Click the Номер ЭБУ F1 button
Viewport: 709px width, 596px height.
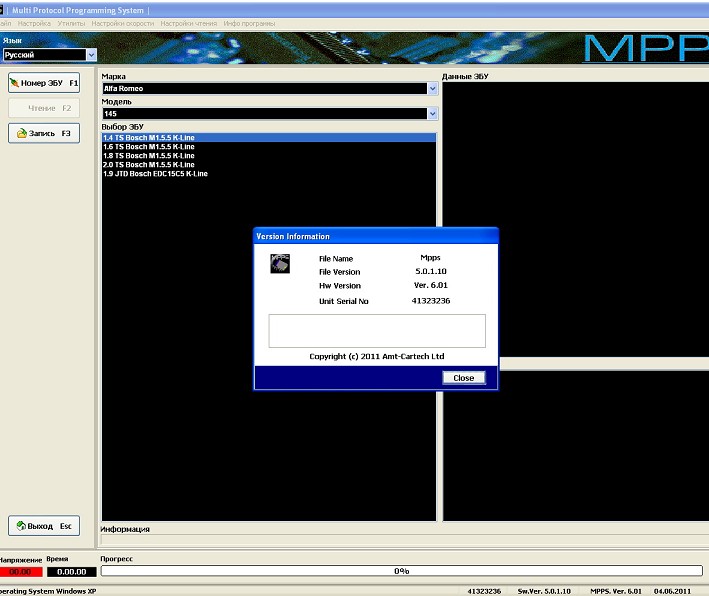pos(44,82)
